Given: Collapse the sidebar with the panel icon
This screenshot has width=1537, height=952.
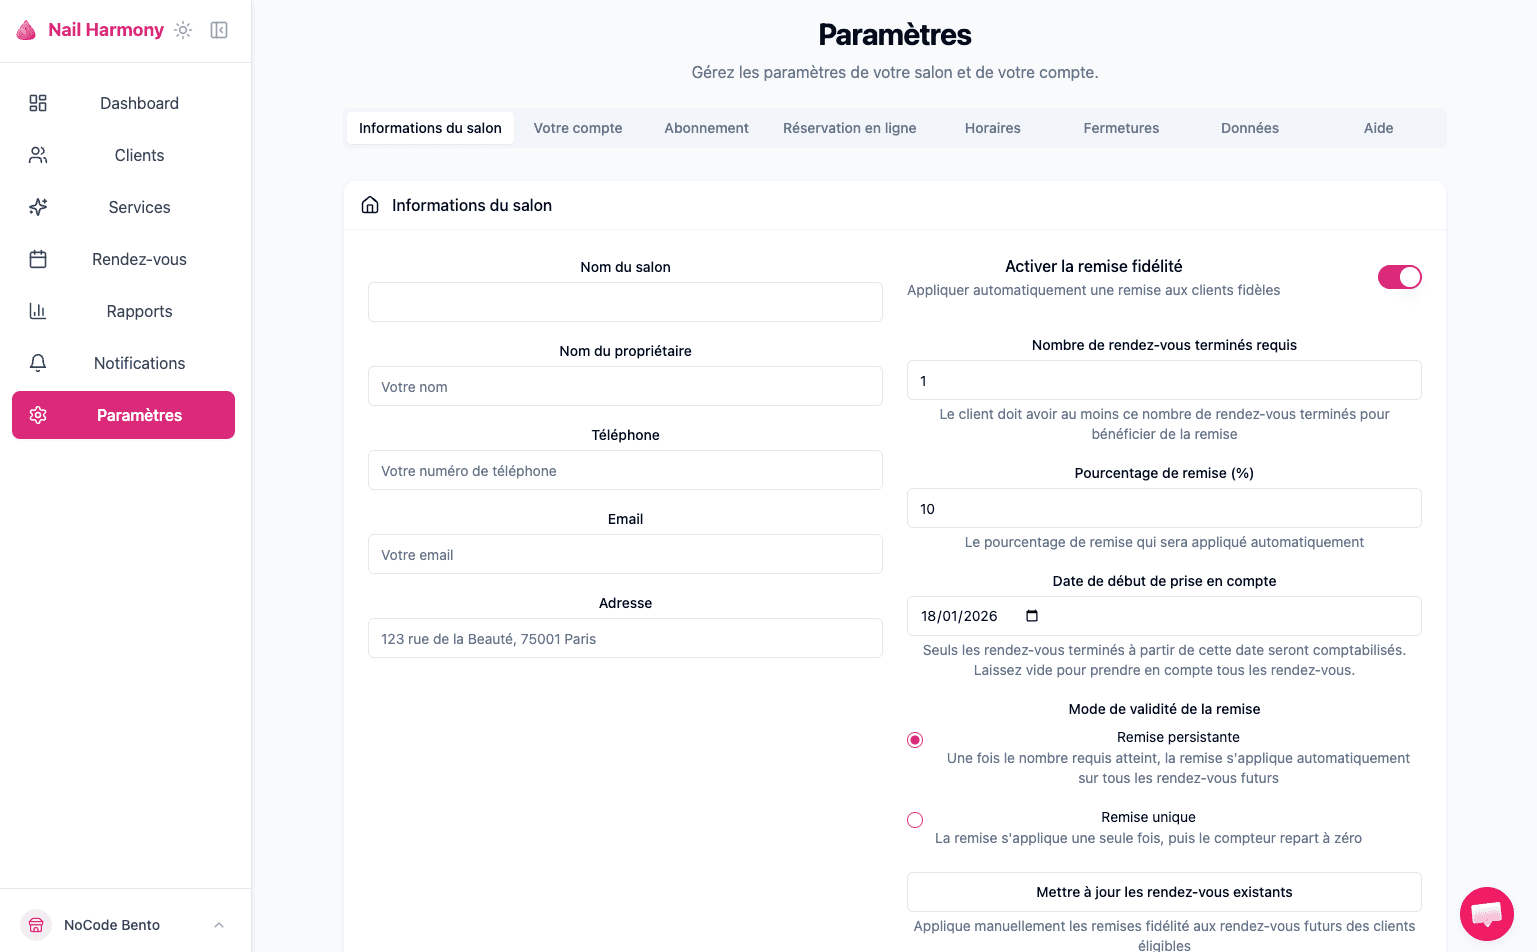Looking at the screenshot, I should coord(218,30).
